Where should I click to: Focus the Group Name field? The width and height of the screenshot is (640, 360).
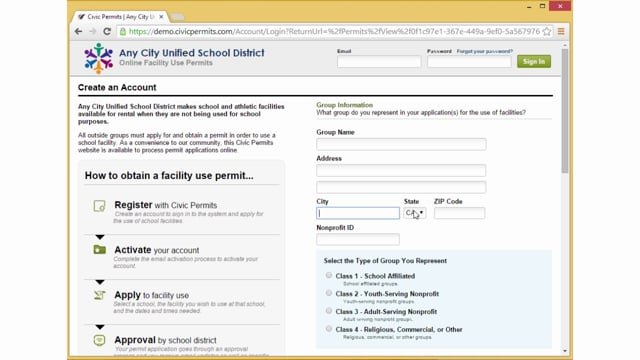click(x=401, y=144)
